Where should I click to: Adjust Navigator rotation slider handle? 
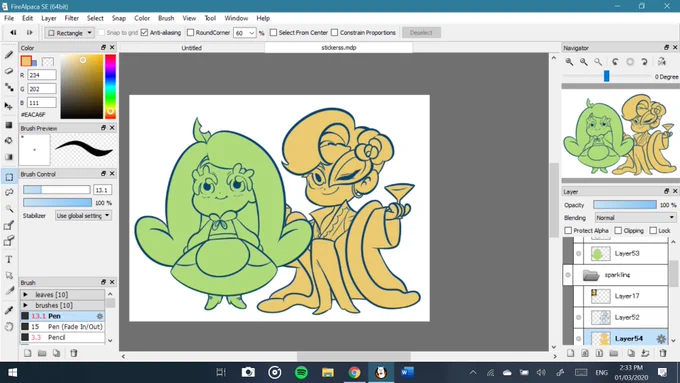point(606,76)
